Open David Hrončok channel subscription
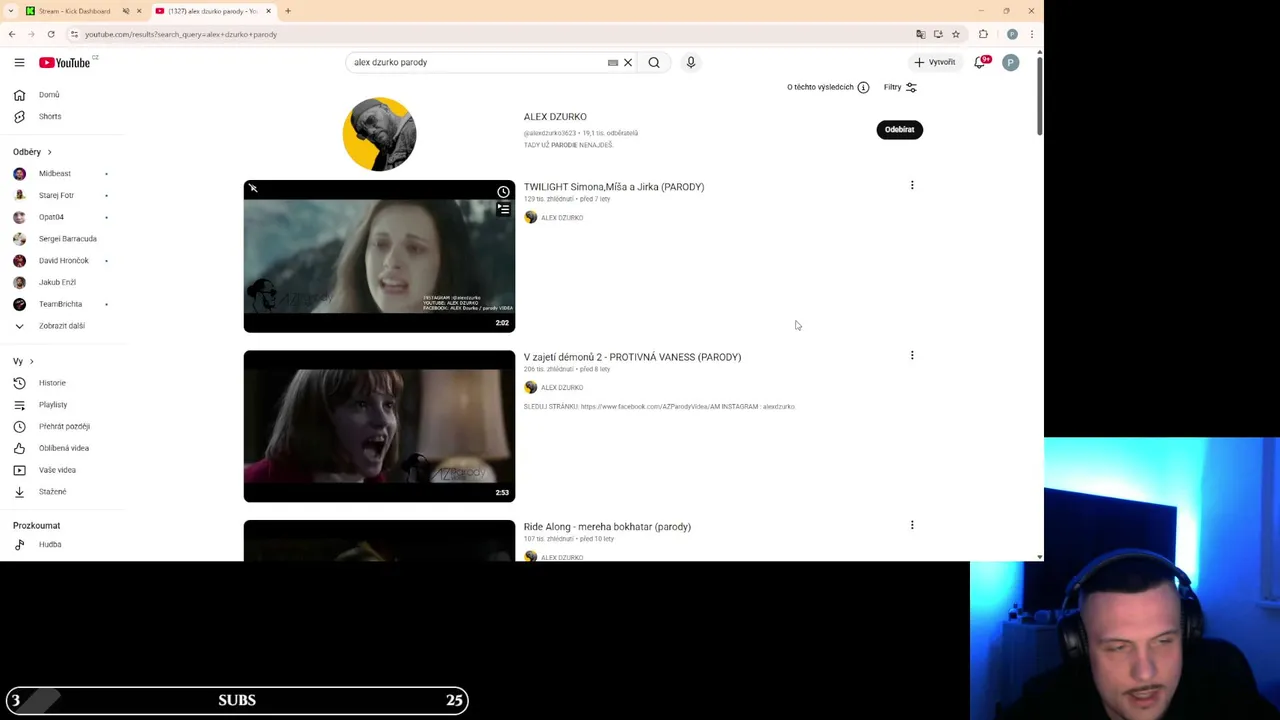The image size is (1280, 720). tap(62, 261)
